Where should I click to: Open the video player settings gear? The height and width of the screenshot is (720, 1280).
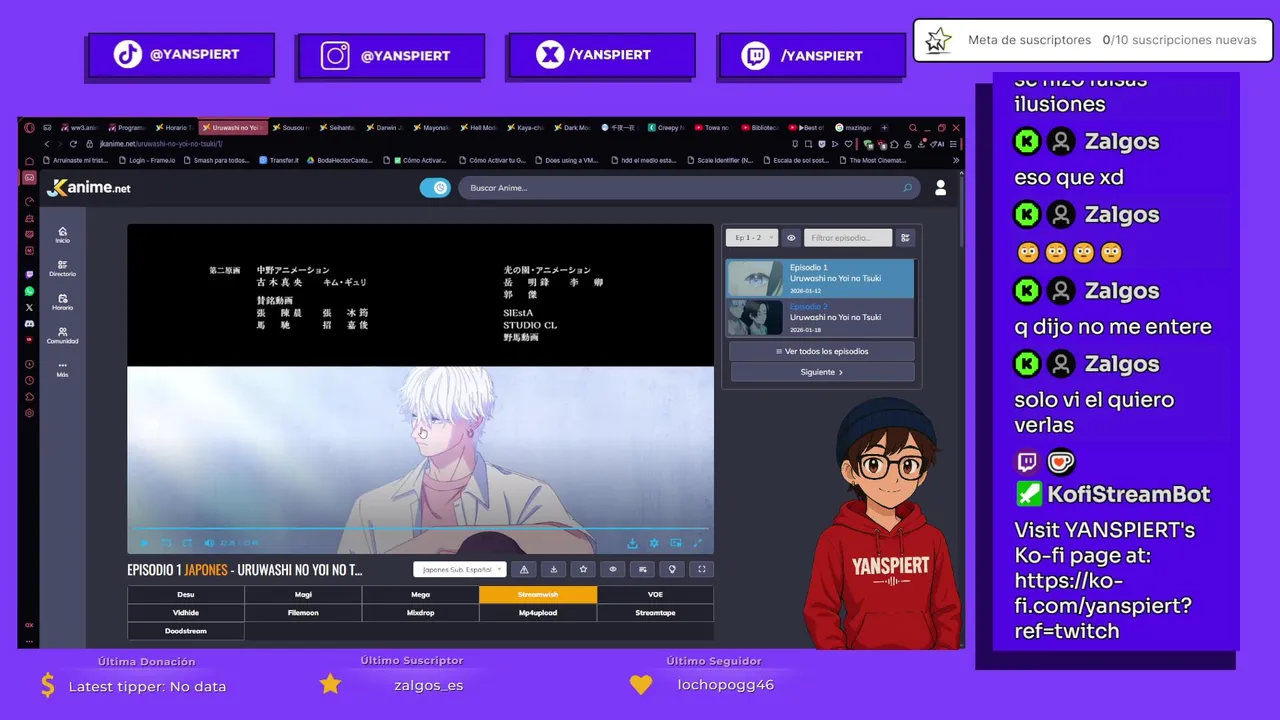(x=654, y=543)
